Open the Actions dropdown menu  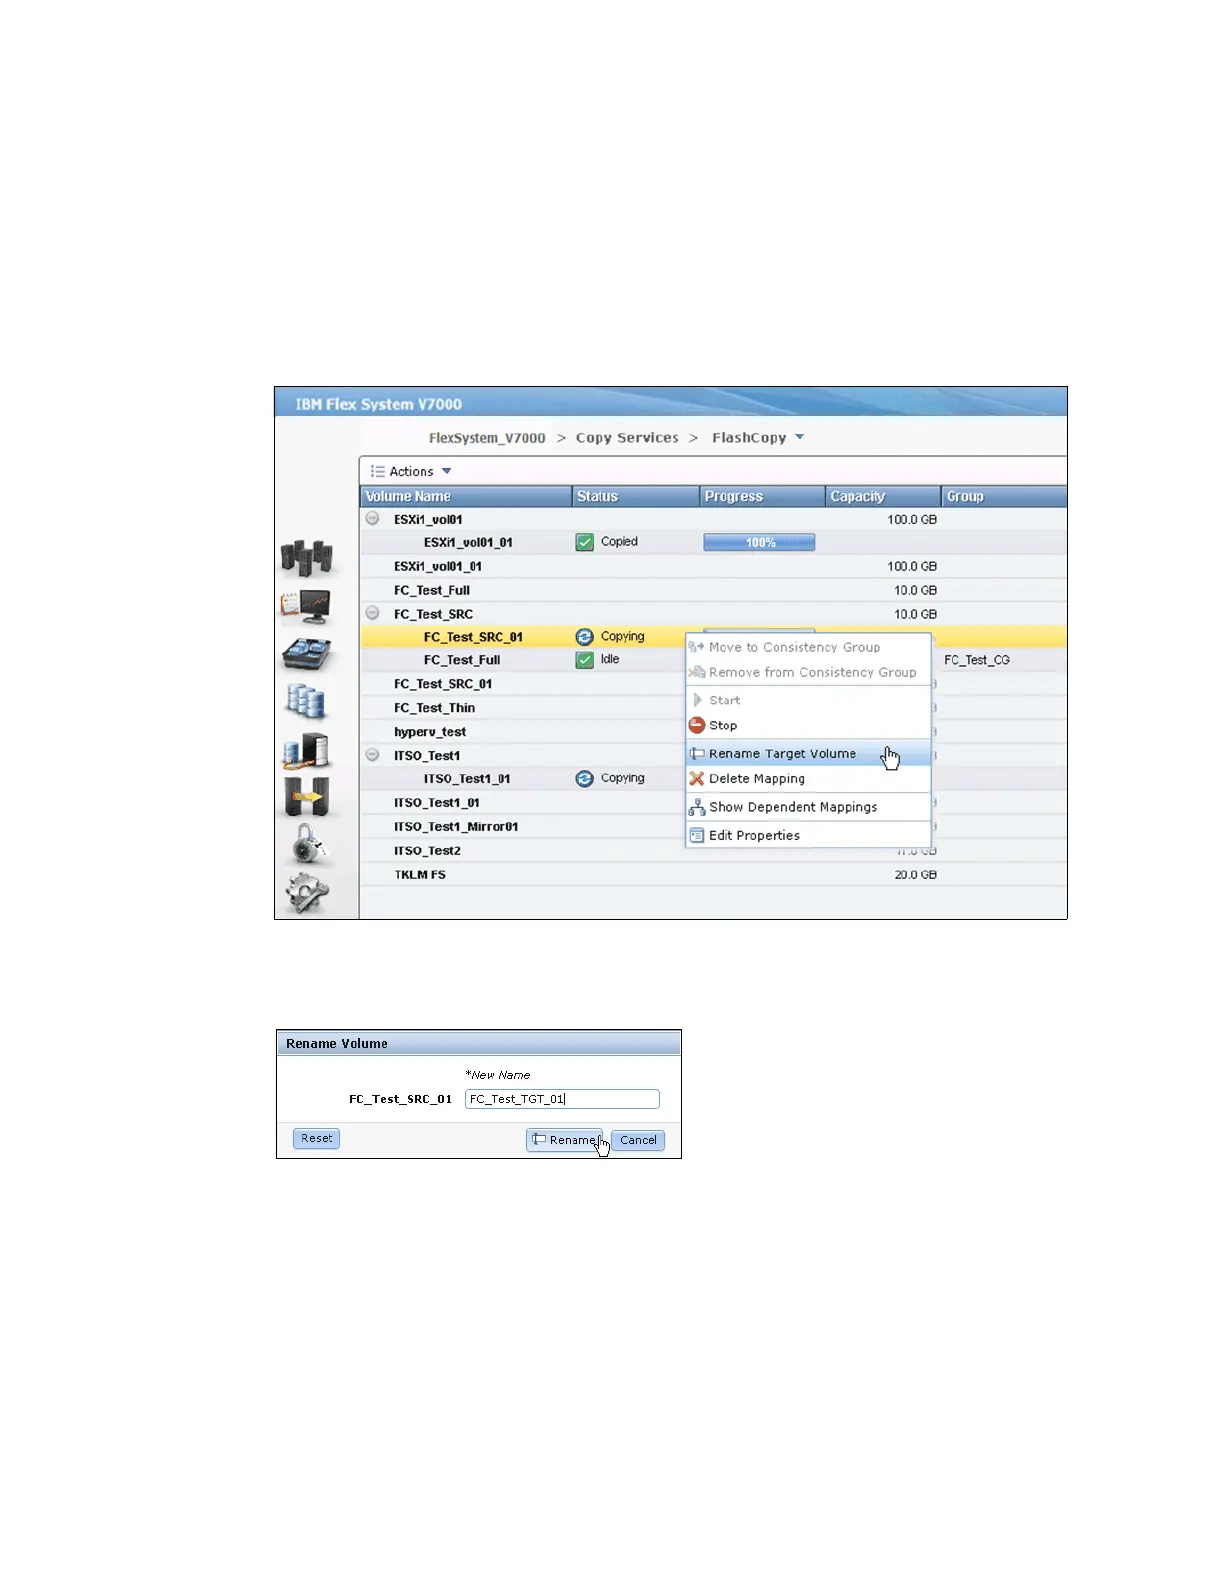coord(411,472)
